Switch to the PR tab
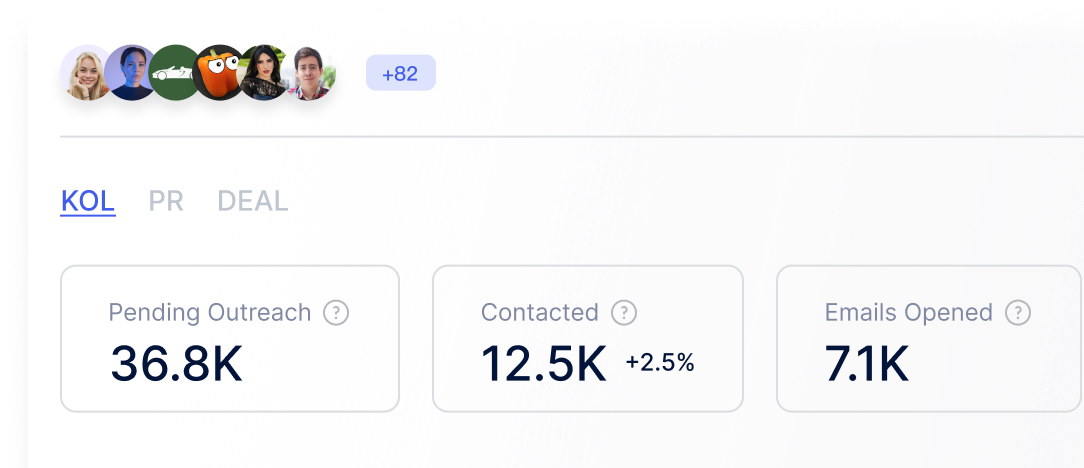This screenshot has height=468, width=1084. point(166,201)
